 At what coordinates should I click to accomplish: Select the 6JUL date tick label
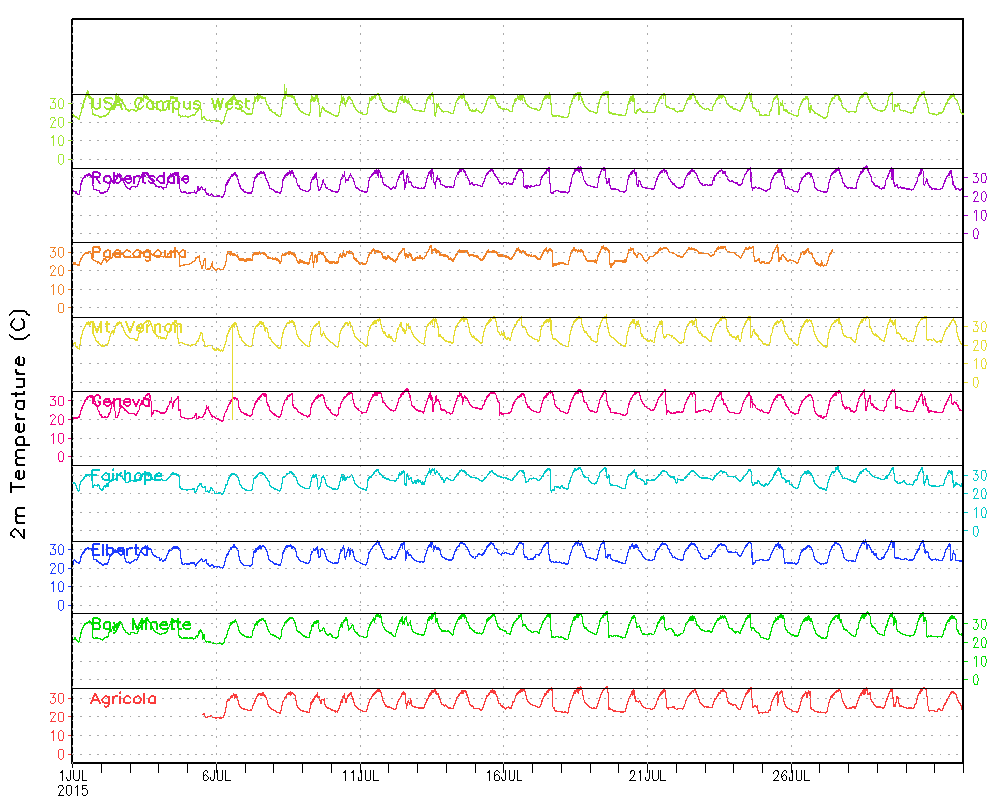(216, 775)
